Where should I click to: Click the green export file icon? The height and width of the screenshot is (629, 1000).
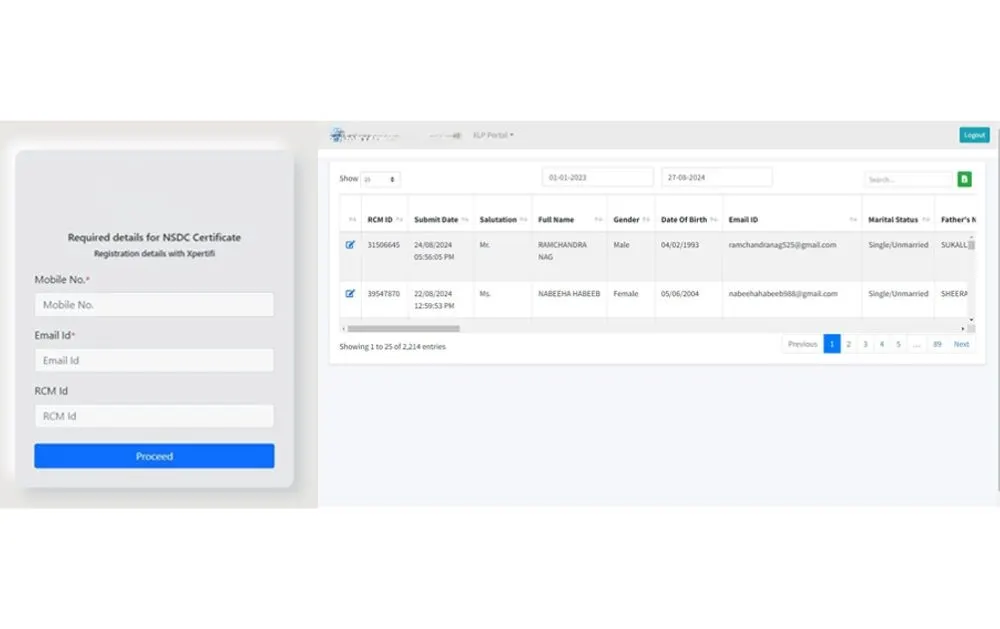pyautogui.click(x=964, y=179)
